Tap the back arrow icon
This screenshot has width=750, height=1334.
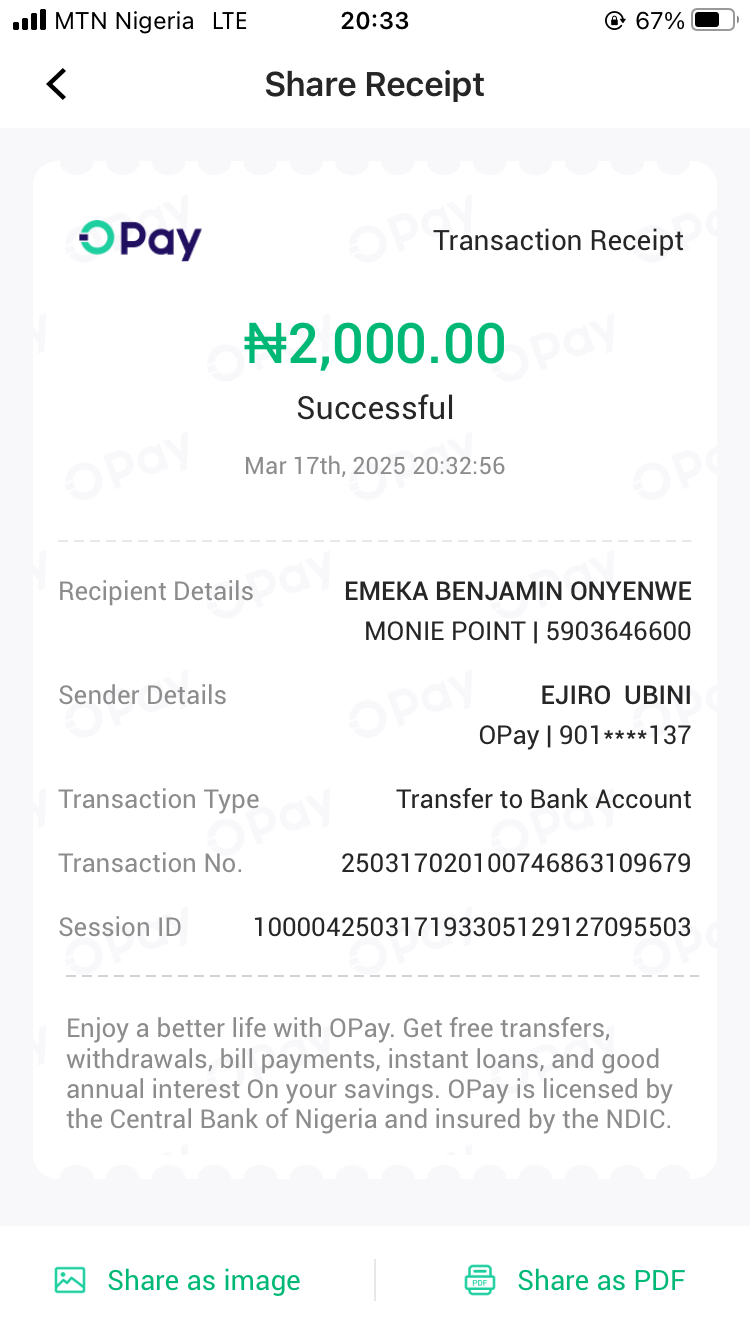point(57,85)
